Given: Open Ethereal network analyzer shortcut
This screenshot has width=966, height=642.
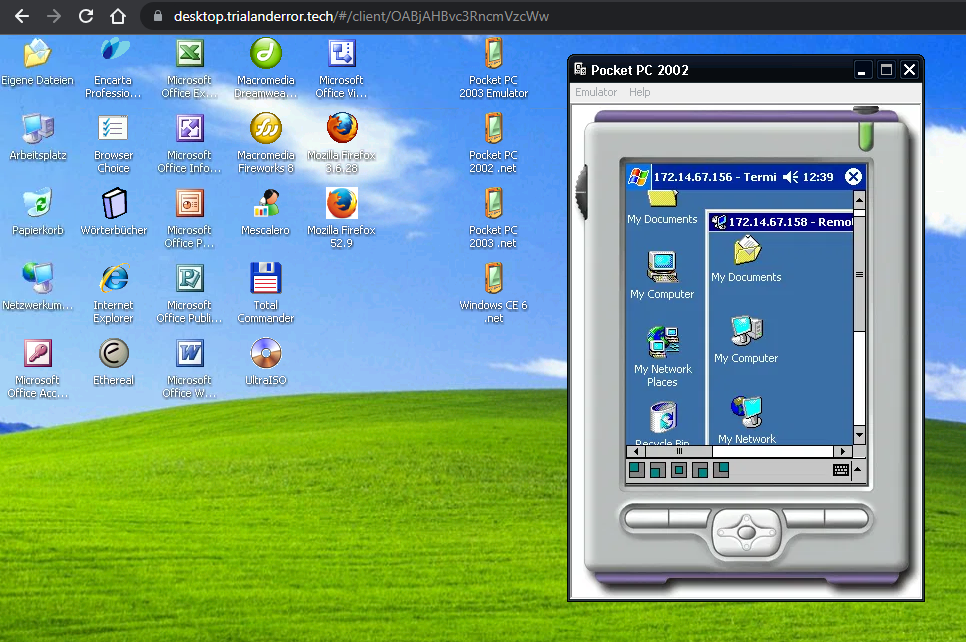Looking at the screenshot, I should (113, 363).
